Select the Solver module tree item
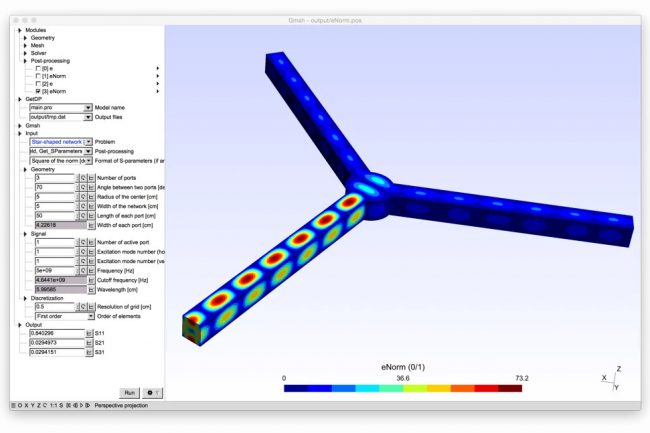 pos(38,53)
